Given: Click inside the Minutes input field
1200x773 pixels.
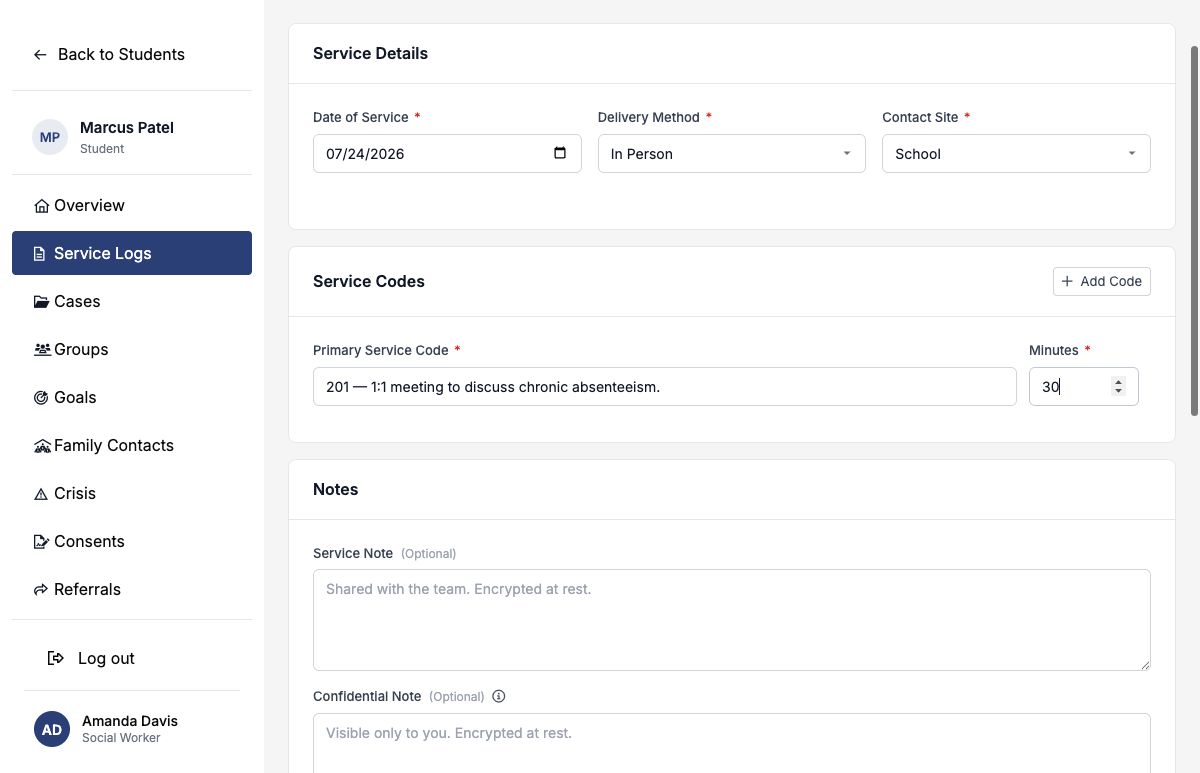Looking at the screenshot, I should (x=1084, y=387).
